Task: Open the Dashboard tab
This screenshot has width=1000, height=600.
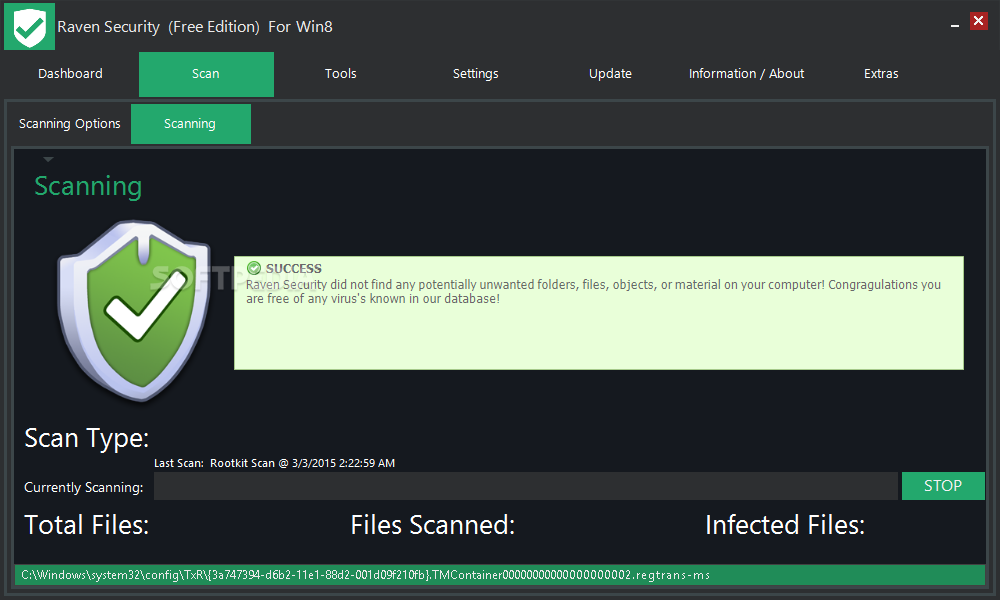Action: coord(70,74)
